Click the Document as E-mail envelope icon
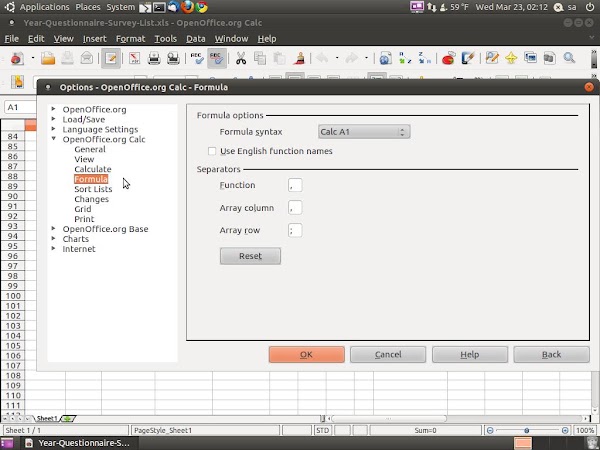Viewport: 600px width, 450px height. pyautogui.click(x=87, y=59)
